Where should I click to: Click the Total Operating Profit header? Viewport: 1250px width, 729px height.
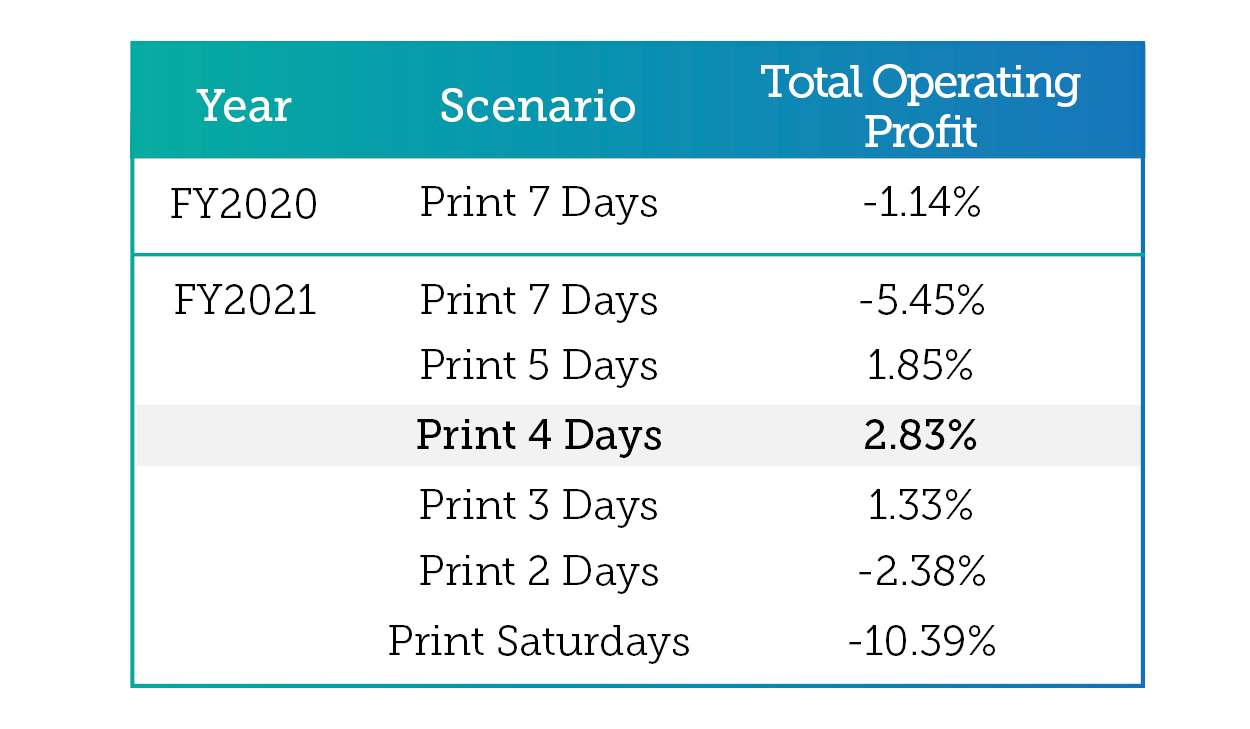point(921,107)
